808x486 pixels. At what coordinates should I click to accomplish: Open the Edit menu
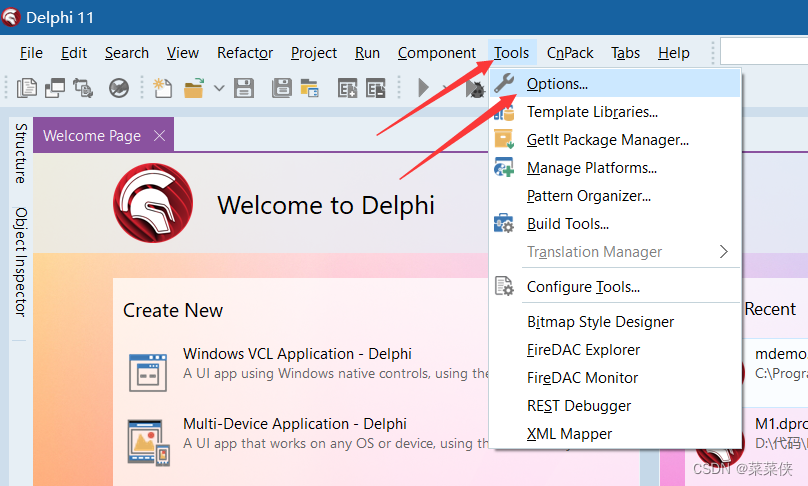pos(74,53)
